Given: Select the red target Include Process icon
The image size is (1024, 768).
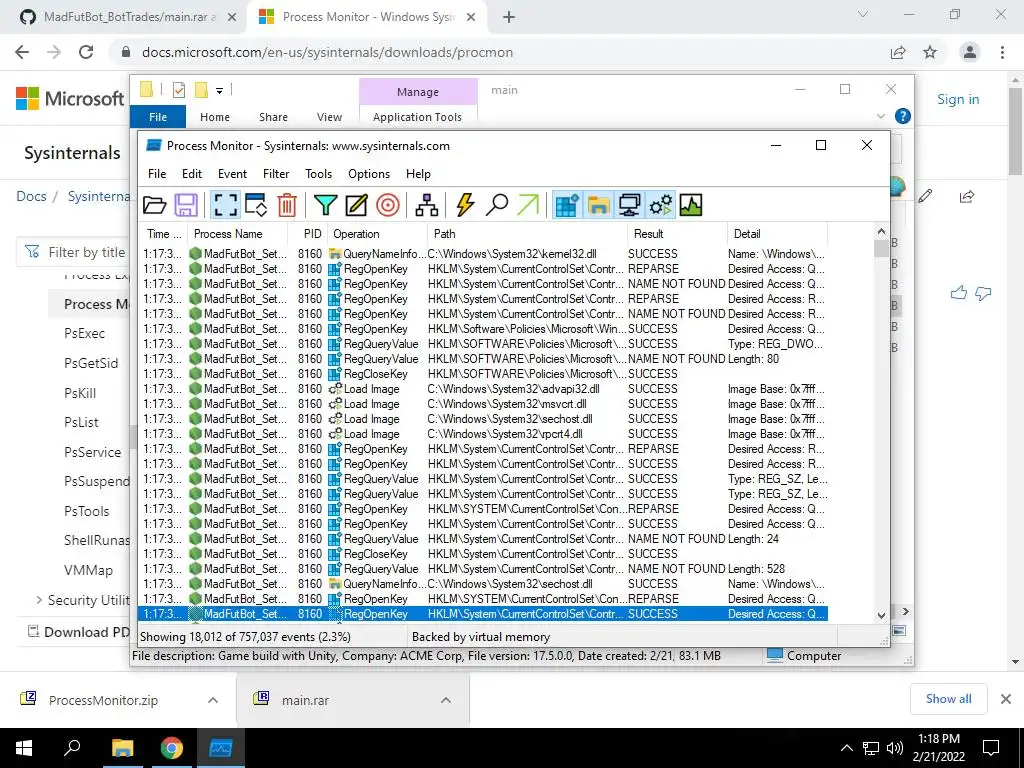Looking at the screenshot, I should 387,205.
